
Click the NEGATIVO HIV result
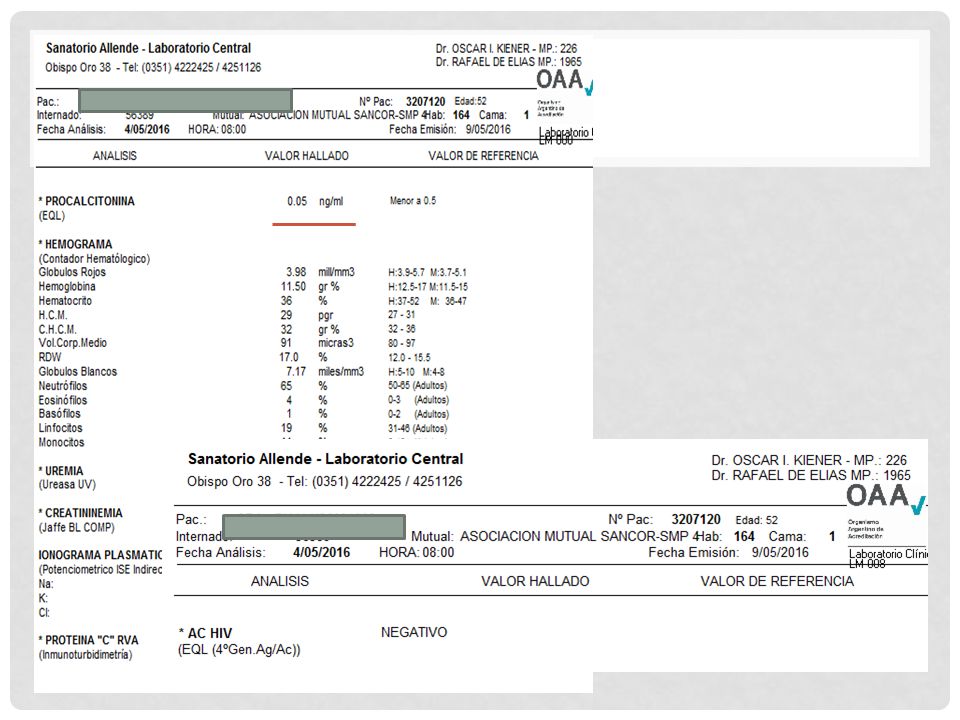(414, 632)
